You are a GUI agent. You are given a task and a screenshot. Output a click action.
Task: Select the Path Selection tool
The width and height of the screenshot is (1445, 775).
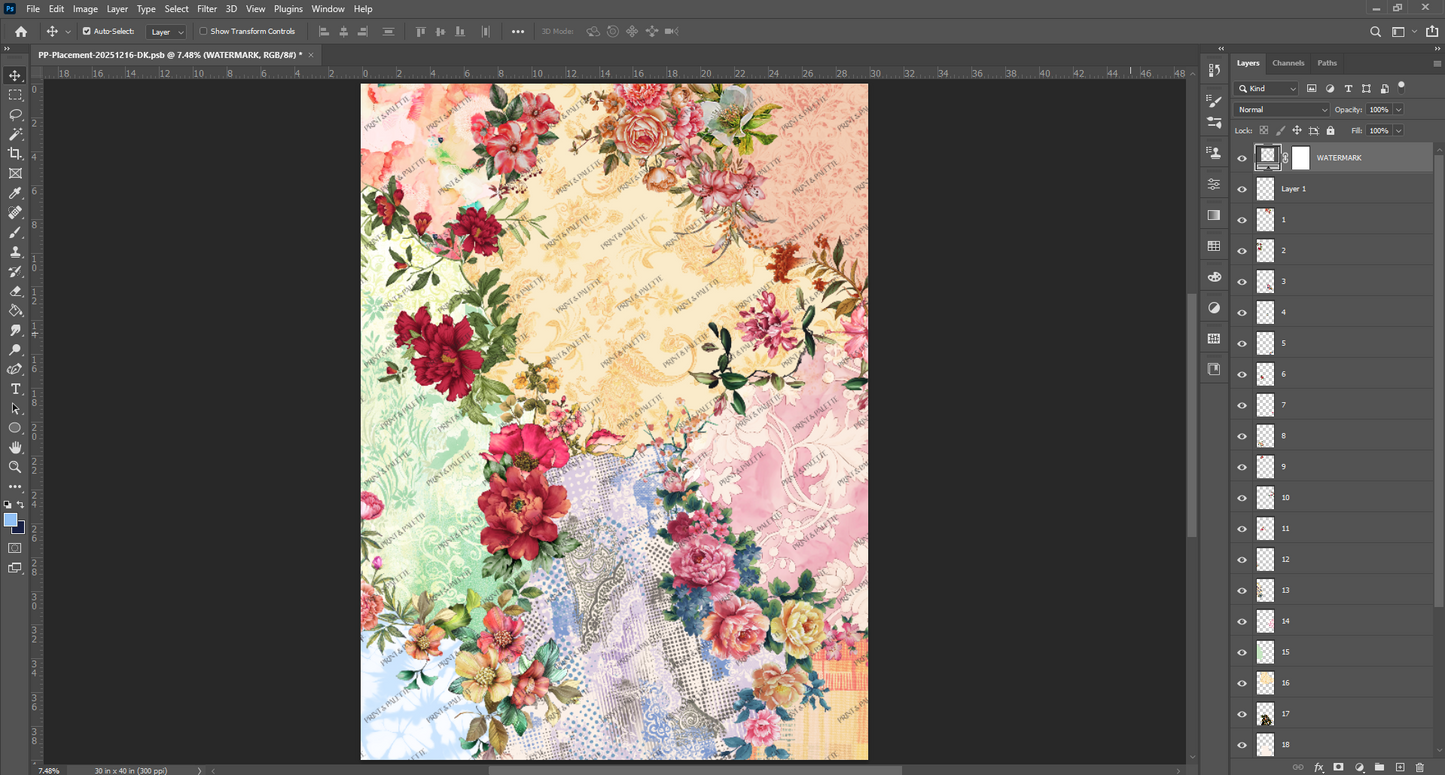click(x=15, y=408)
